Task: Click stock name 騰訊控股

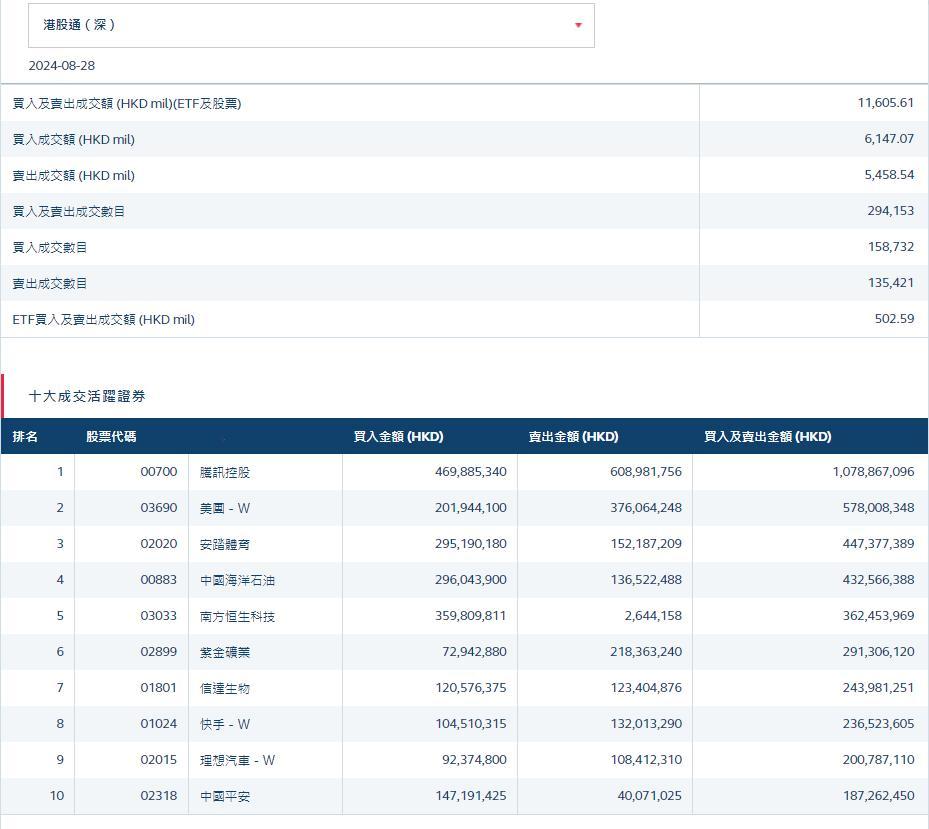Action: (225, 472)
